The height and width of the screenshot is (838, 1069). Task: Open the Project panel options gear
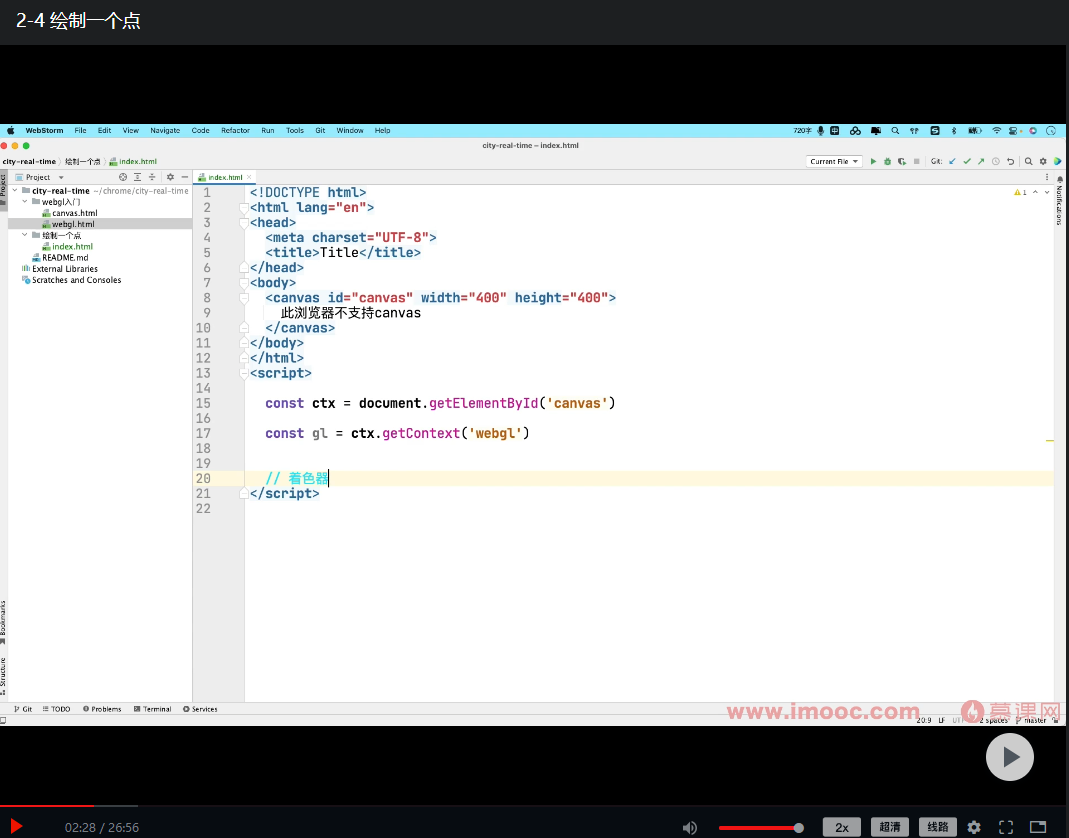(x=170, y=177)
